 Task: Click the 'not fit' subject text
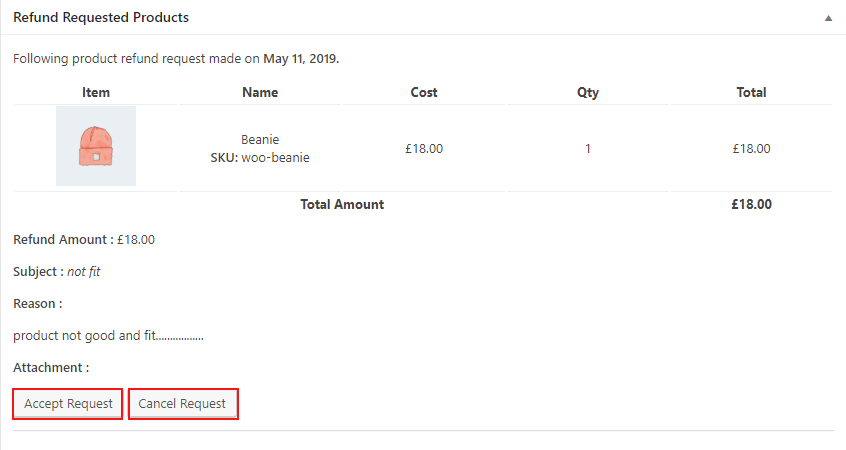click(x=84, y=271)
